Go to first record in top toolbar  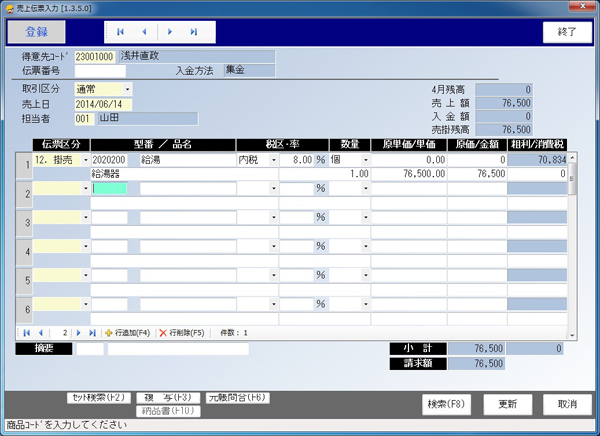pos(121,32)
